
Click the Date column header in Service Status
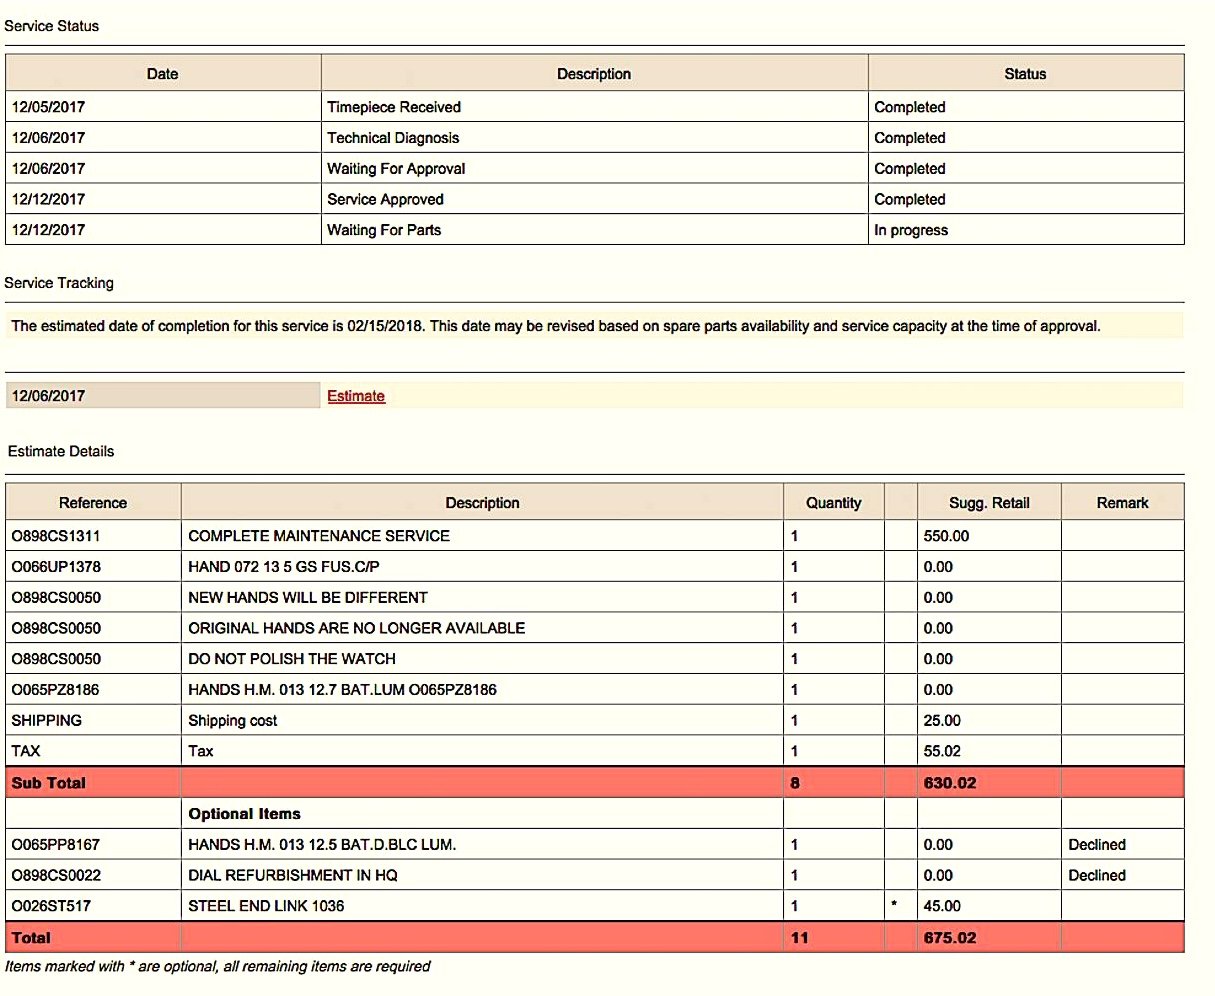162,74
